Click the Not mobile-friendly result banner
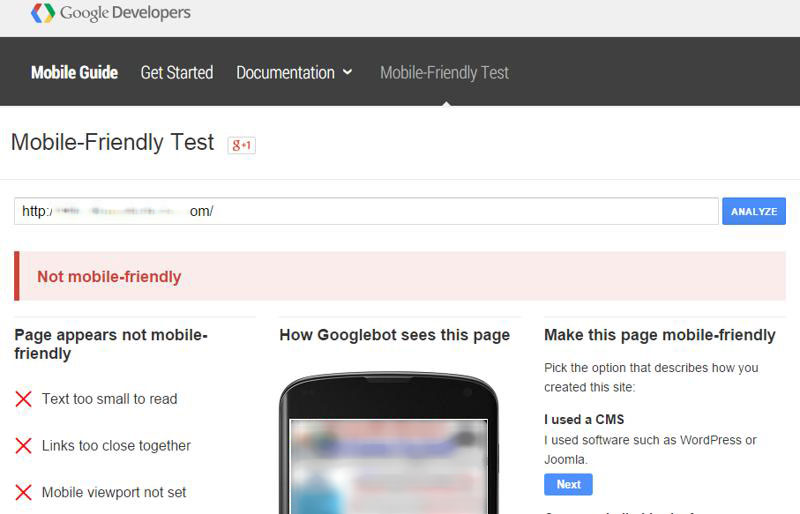The image size is (800, 514). coord(400,276)
